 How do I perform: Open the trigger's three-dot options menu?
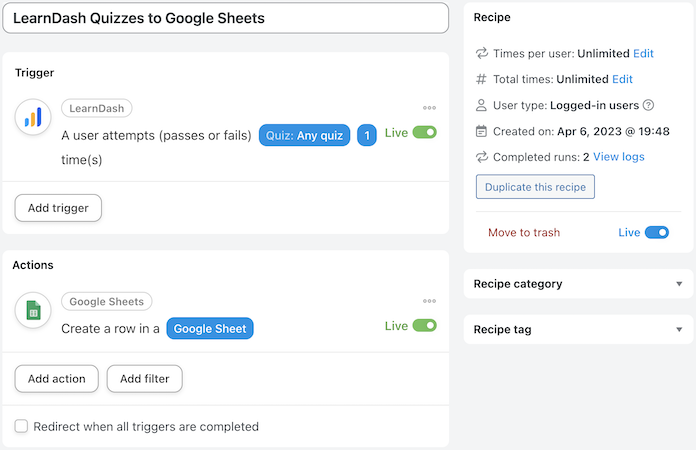click(429, 108)
